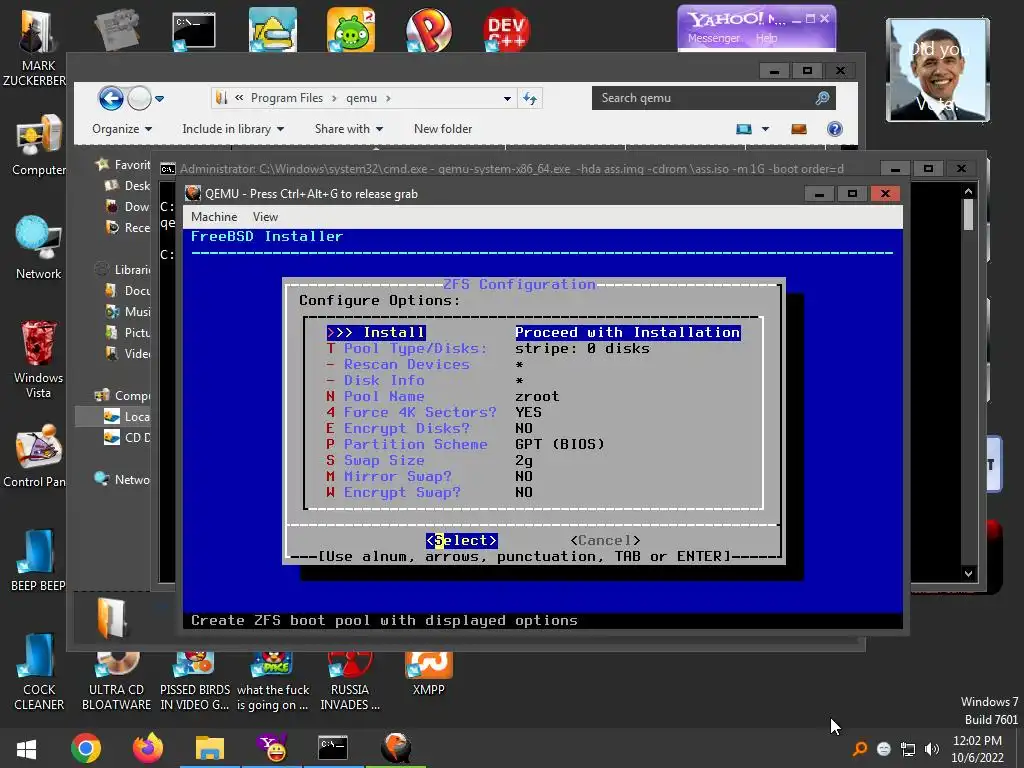Open BEEP BEEP desktop icon
Viewport: 1024px width, 768px height.
pyautogui.click(x=37, y=560)
